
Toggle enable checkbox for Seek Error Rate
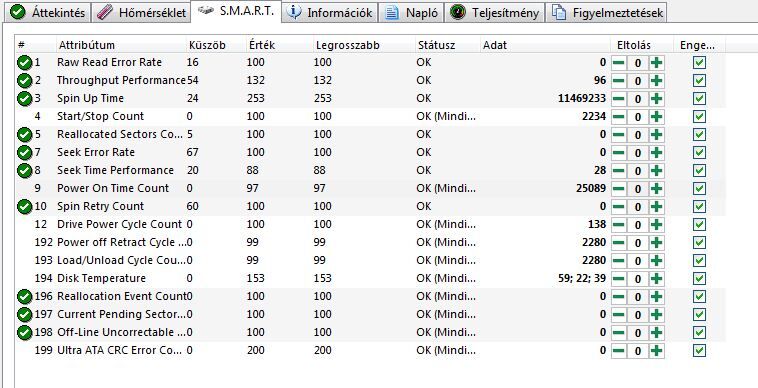click(699, 153)
